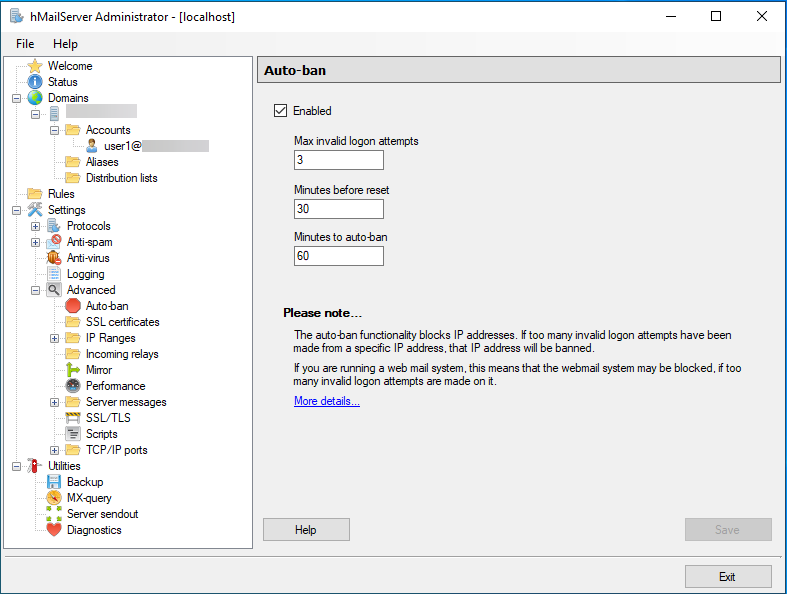Click the Minutes to auto-ban field
This screenshot has width=787, height=594.
click(x=339, y=256)
